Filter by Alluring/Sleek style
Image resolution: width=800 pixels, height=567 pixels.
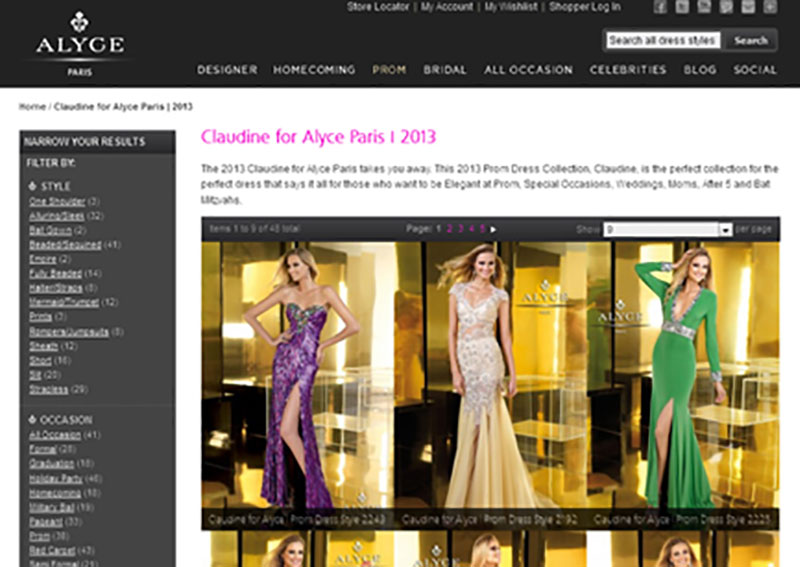click(x=56, y=216)
